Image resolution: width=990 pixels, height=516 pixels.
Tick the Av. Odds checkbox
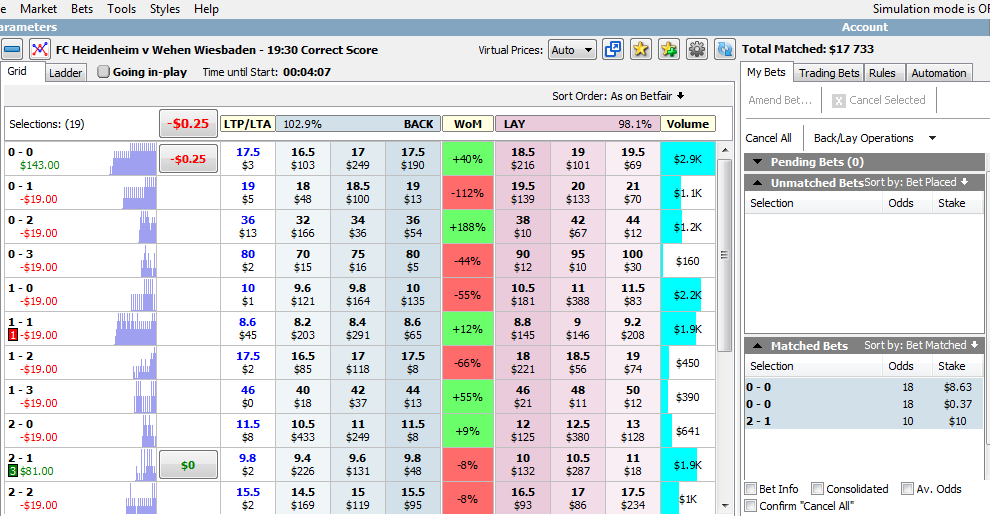[907, 489]
